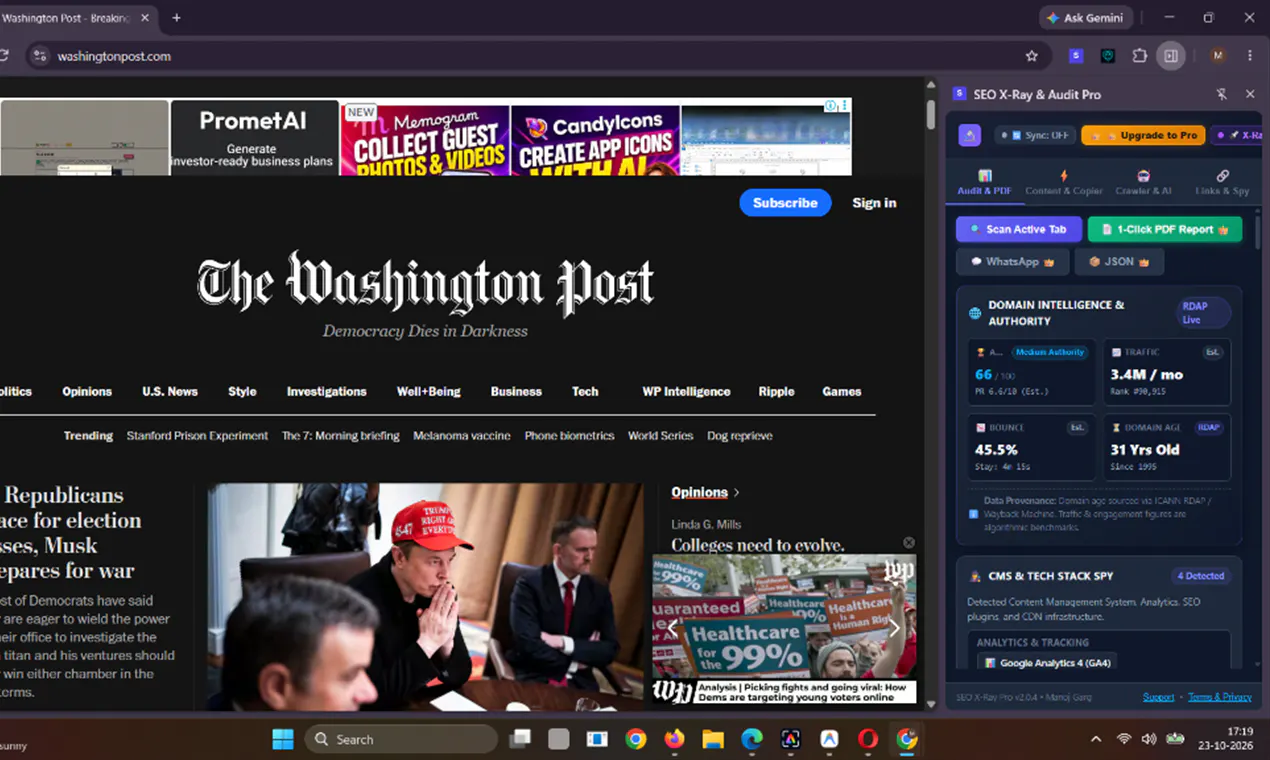
Task: Bookmark this page with the star icon
Action: coord(1032,56)
